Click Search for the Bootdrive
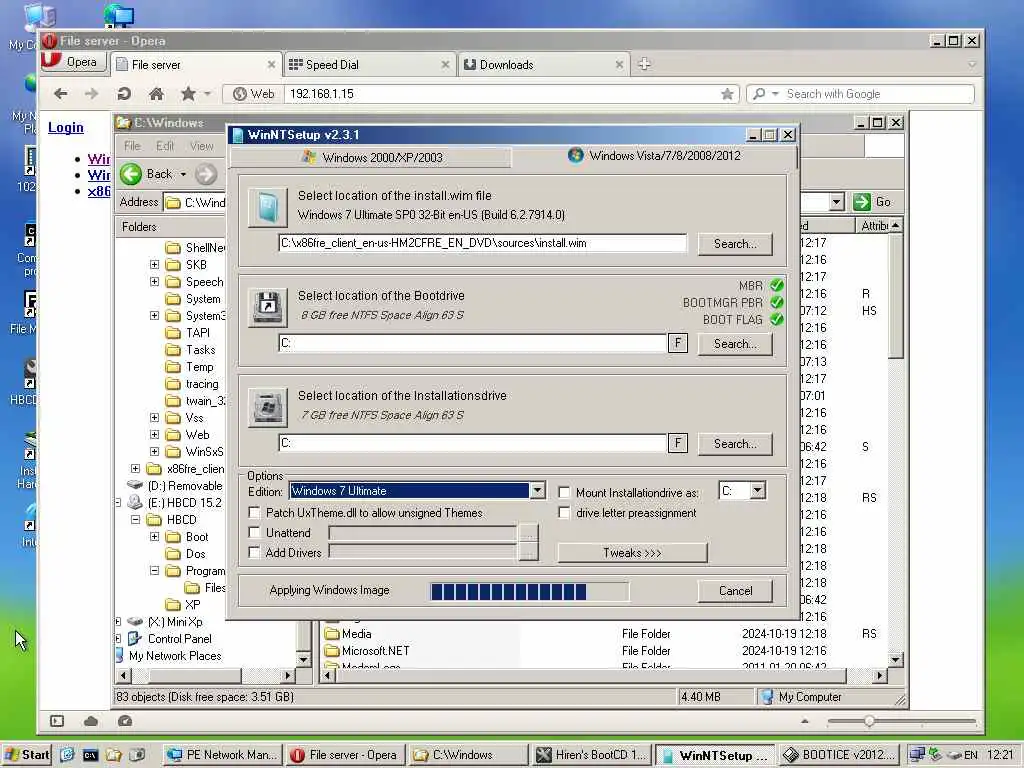This screenshot has height=768, width=1024. click(735, 344)
